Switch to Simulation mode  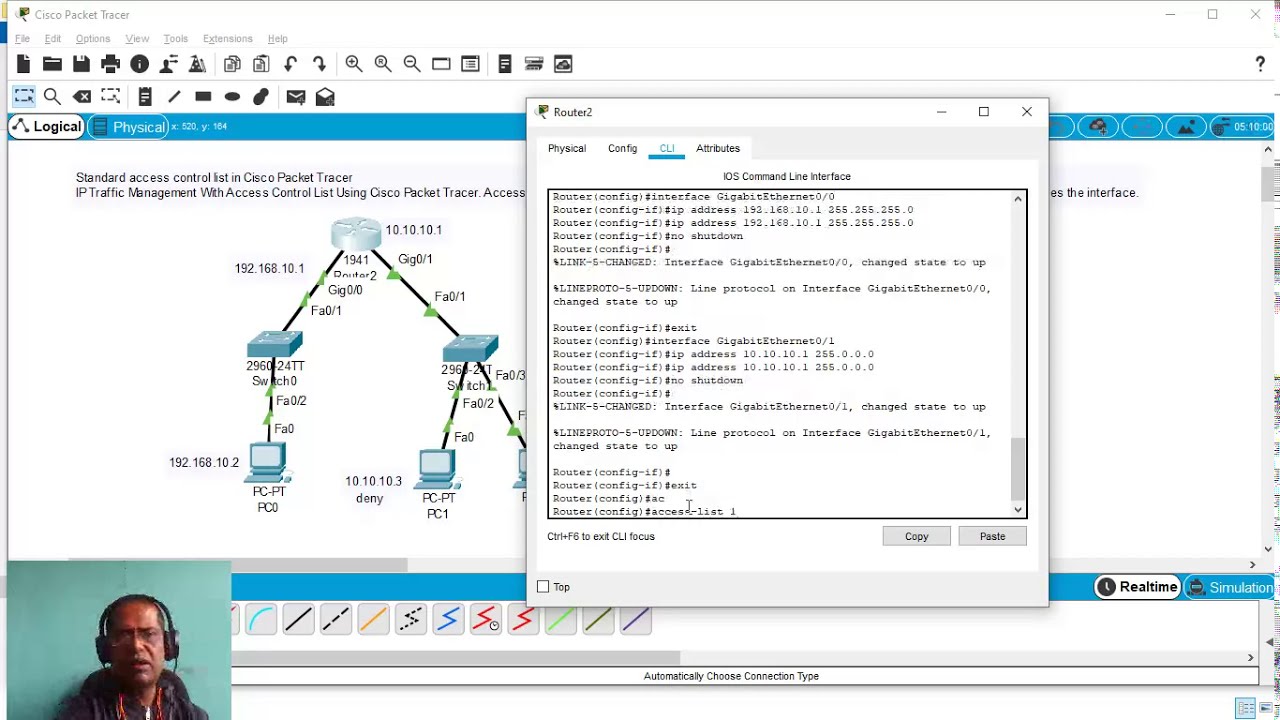pyautogui.click(x=1229, y=587)
